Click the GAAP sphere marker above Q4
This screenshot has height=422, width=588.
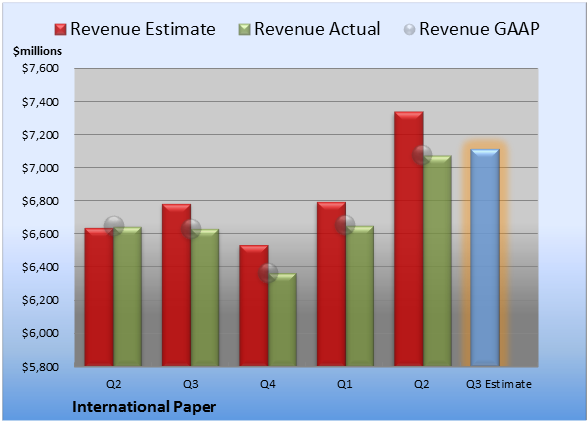(x=268, y=273)
